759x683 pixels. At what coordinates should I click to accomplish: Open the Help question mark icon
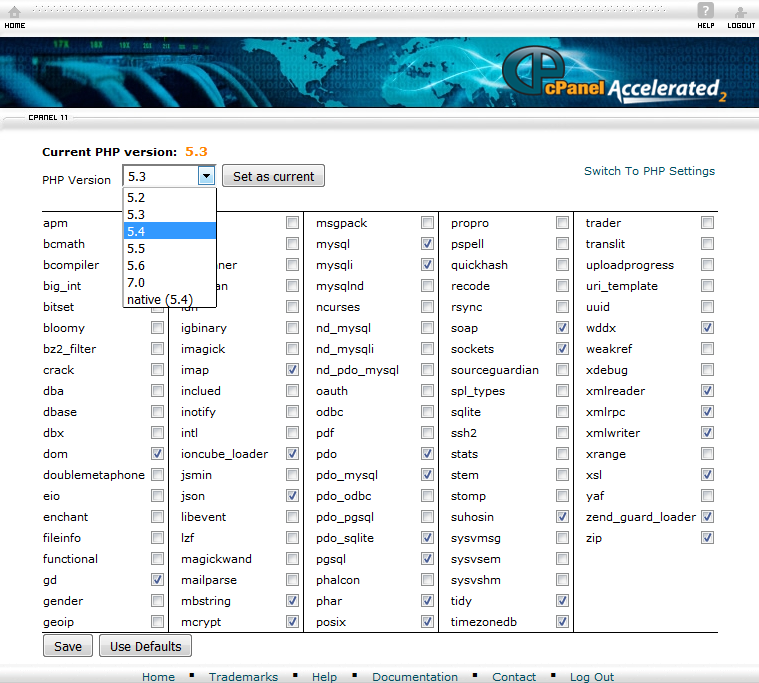(705, 11)
